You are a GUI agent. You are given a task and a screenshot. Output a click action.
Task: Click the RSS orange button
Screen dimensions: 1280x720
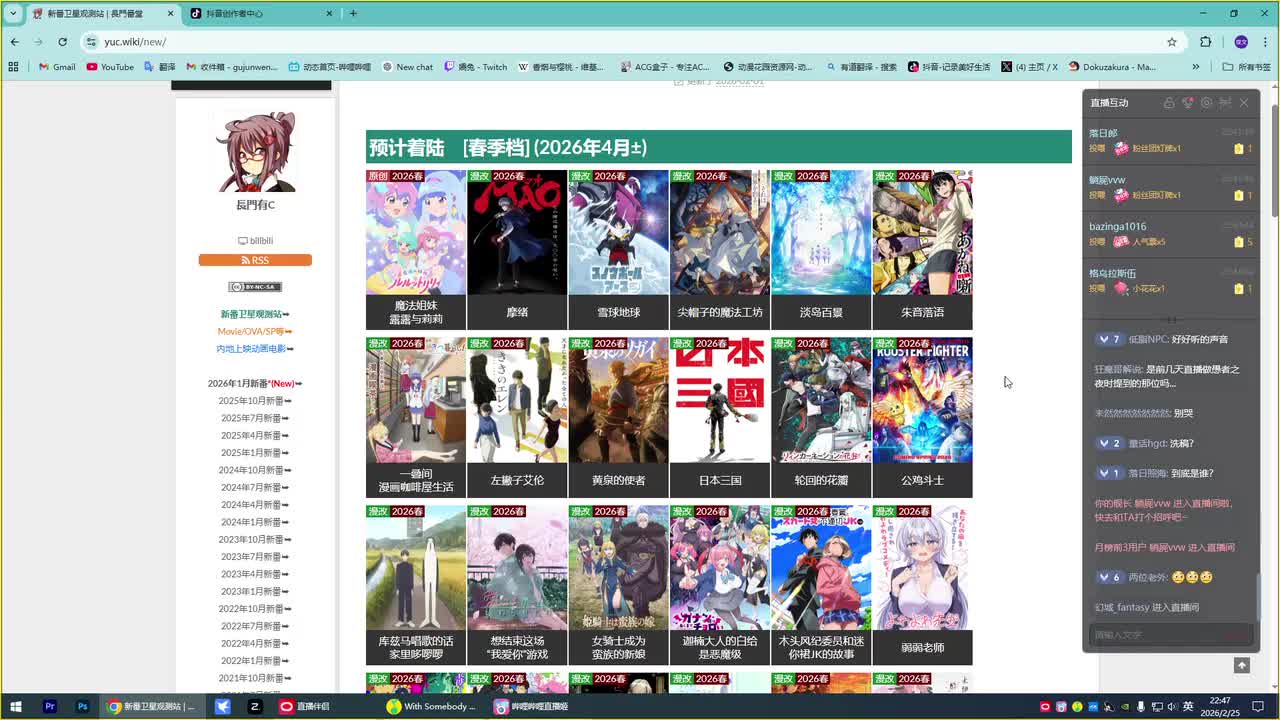(255, 260)
